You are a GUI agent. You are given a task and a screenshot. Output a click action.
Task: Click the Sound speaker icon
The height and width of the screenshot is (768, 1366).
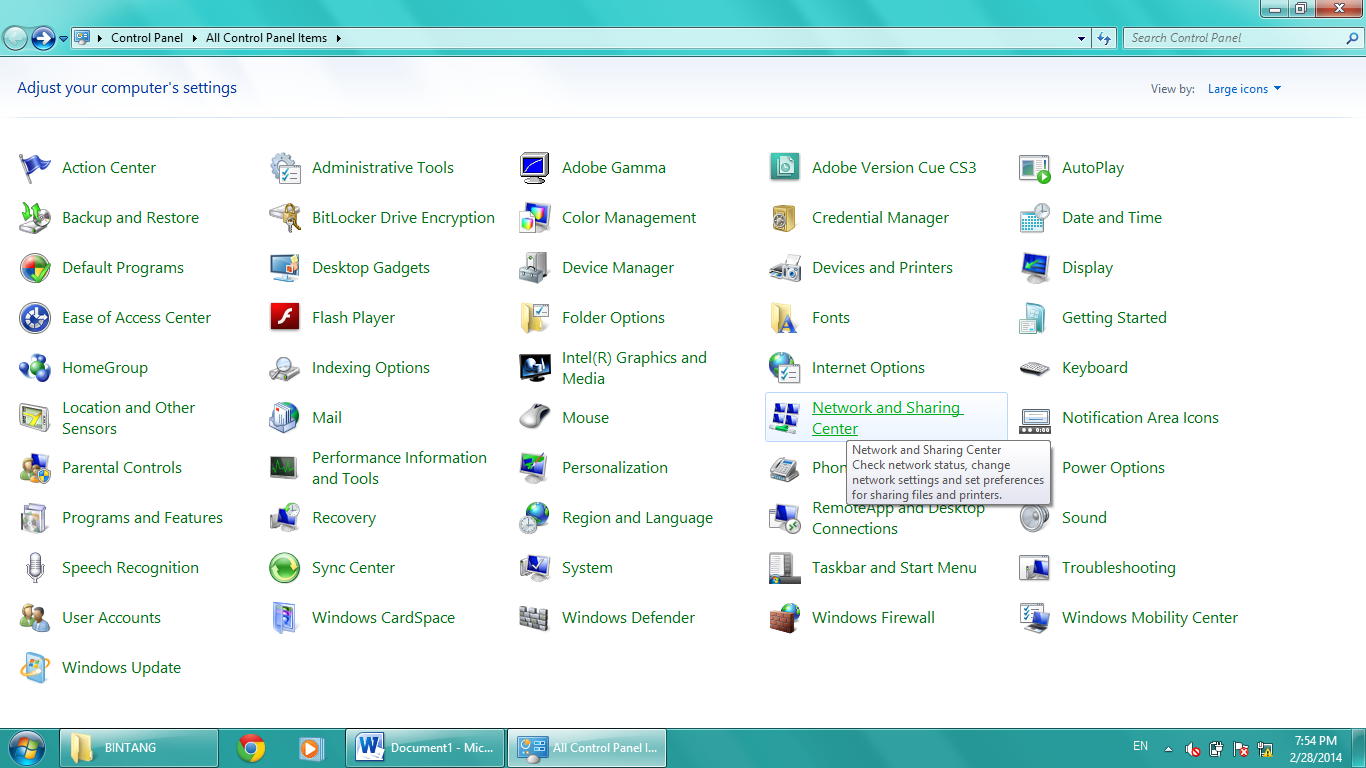(x=1035, y=518)
